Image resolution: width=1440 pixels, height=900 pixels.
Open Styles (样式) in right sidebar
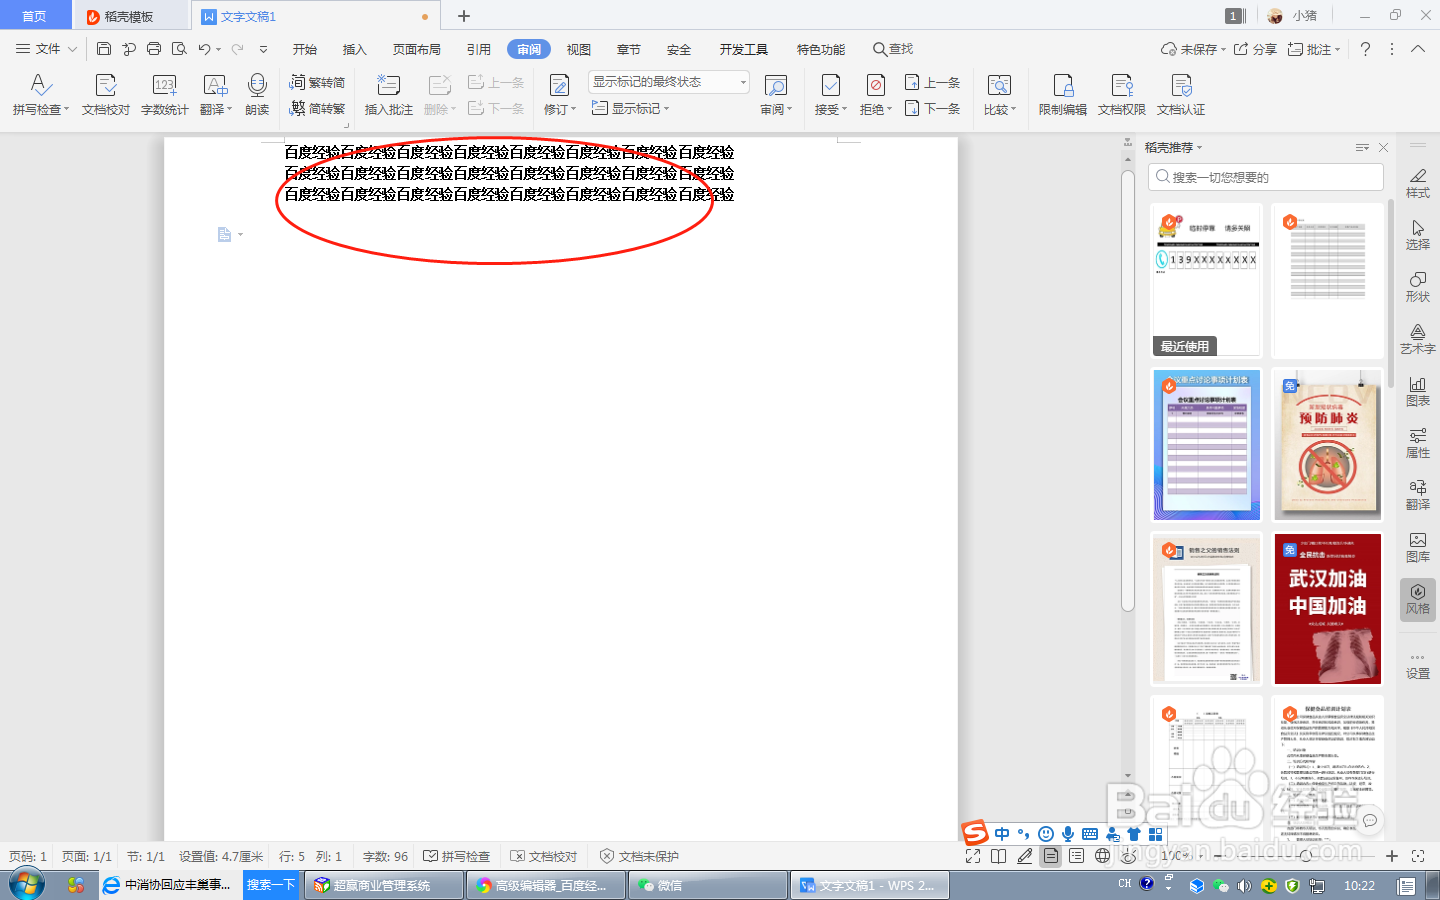click(1418, 183)
